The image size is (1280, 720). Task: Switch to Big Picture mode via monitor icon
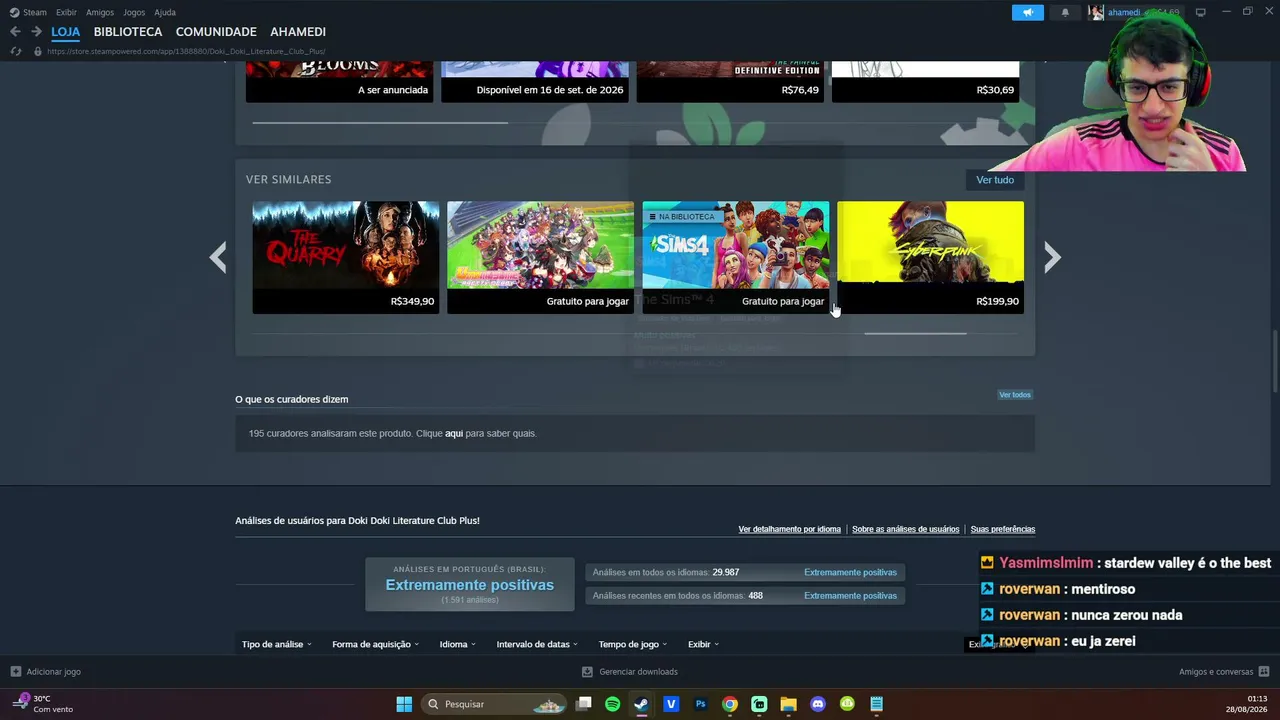pyautogui.click(x=1200, y=12)
